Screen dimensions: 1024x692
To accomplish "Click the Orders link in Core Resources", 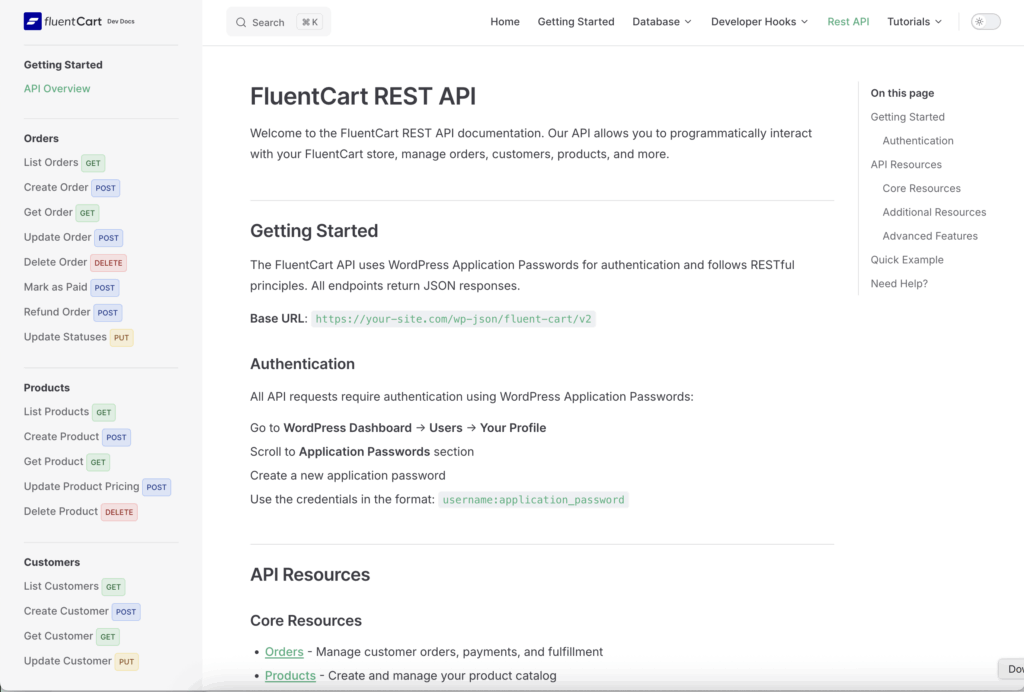I will (284, 652).
